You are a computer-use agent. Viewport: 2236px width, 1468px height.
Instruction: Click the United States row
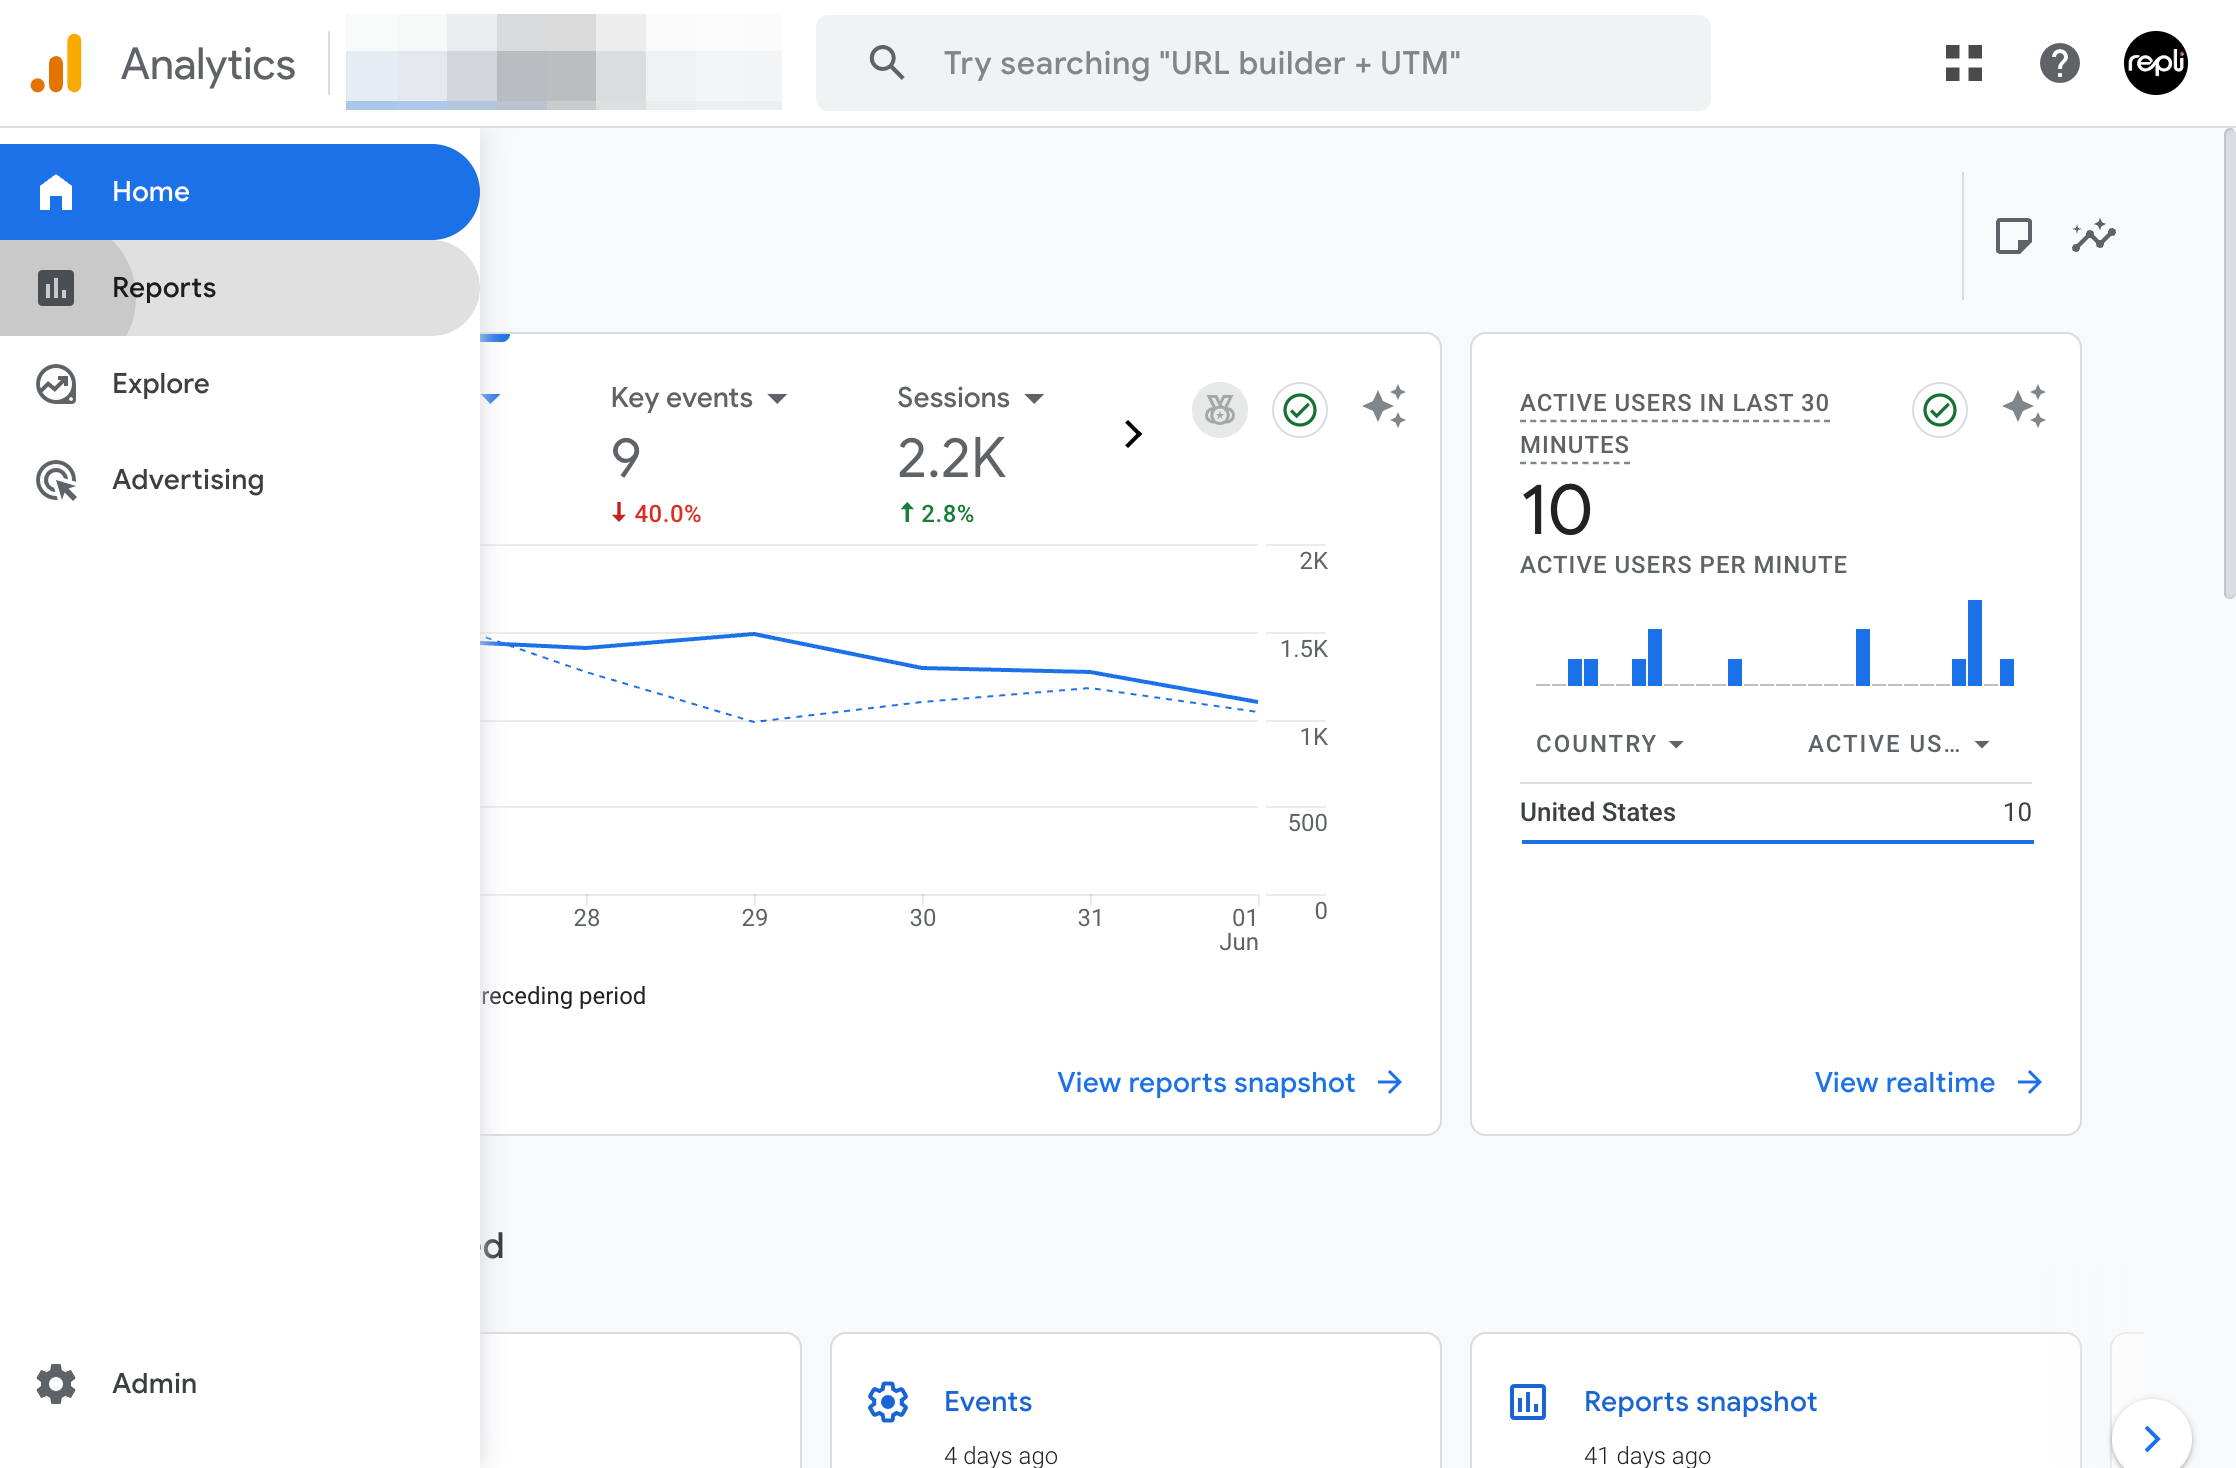[x=1776, y=813]
